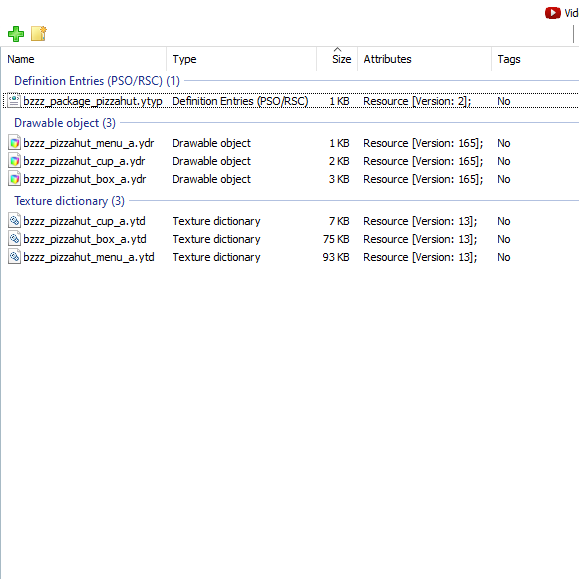Collapse the Definition Entries (PSO/RSC) group
The width and height of the screenshot is (579, 579).
pyautogui.click(x=97, y=81)
